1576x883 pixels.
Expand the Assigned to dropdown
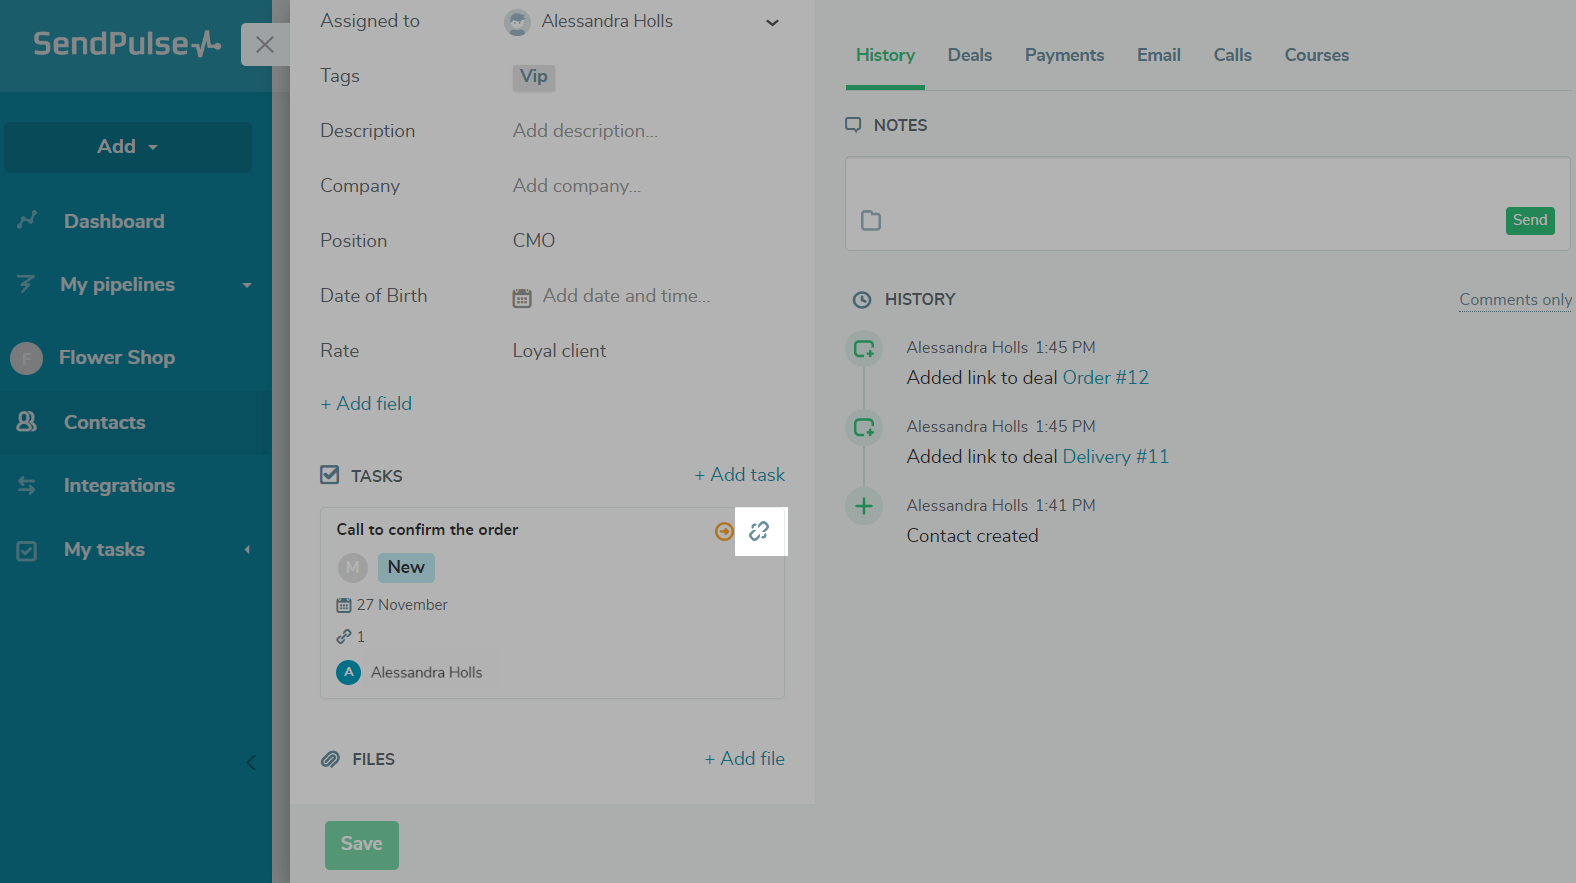point(771,22)
